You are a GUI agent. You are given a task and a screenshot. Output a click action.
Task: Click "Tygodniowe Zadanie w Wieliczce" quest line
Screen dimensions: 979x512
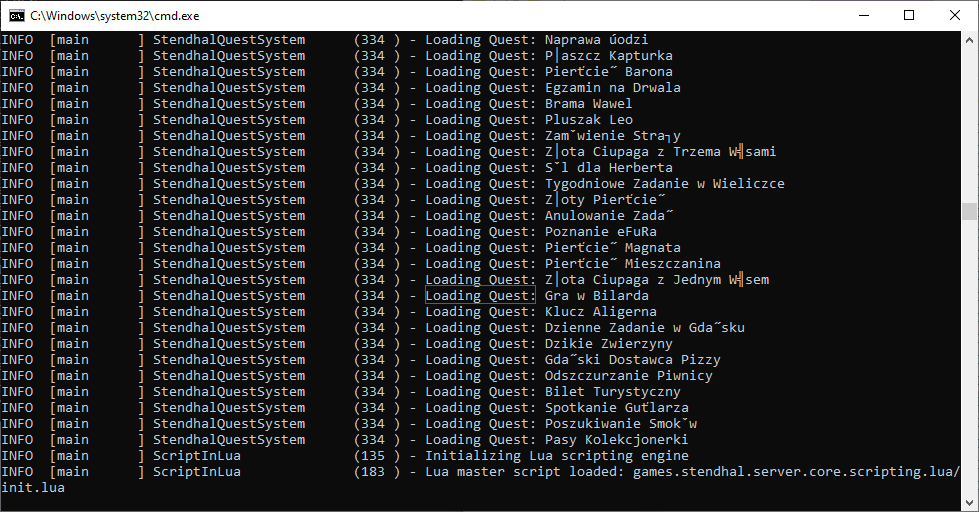[x=664, y=184]
